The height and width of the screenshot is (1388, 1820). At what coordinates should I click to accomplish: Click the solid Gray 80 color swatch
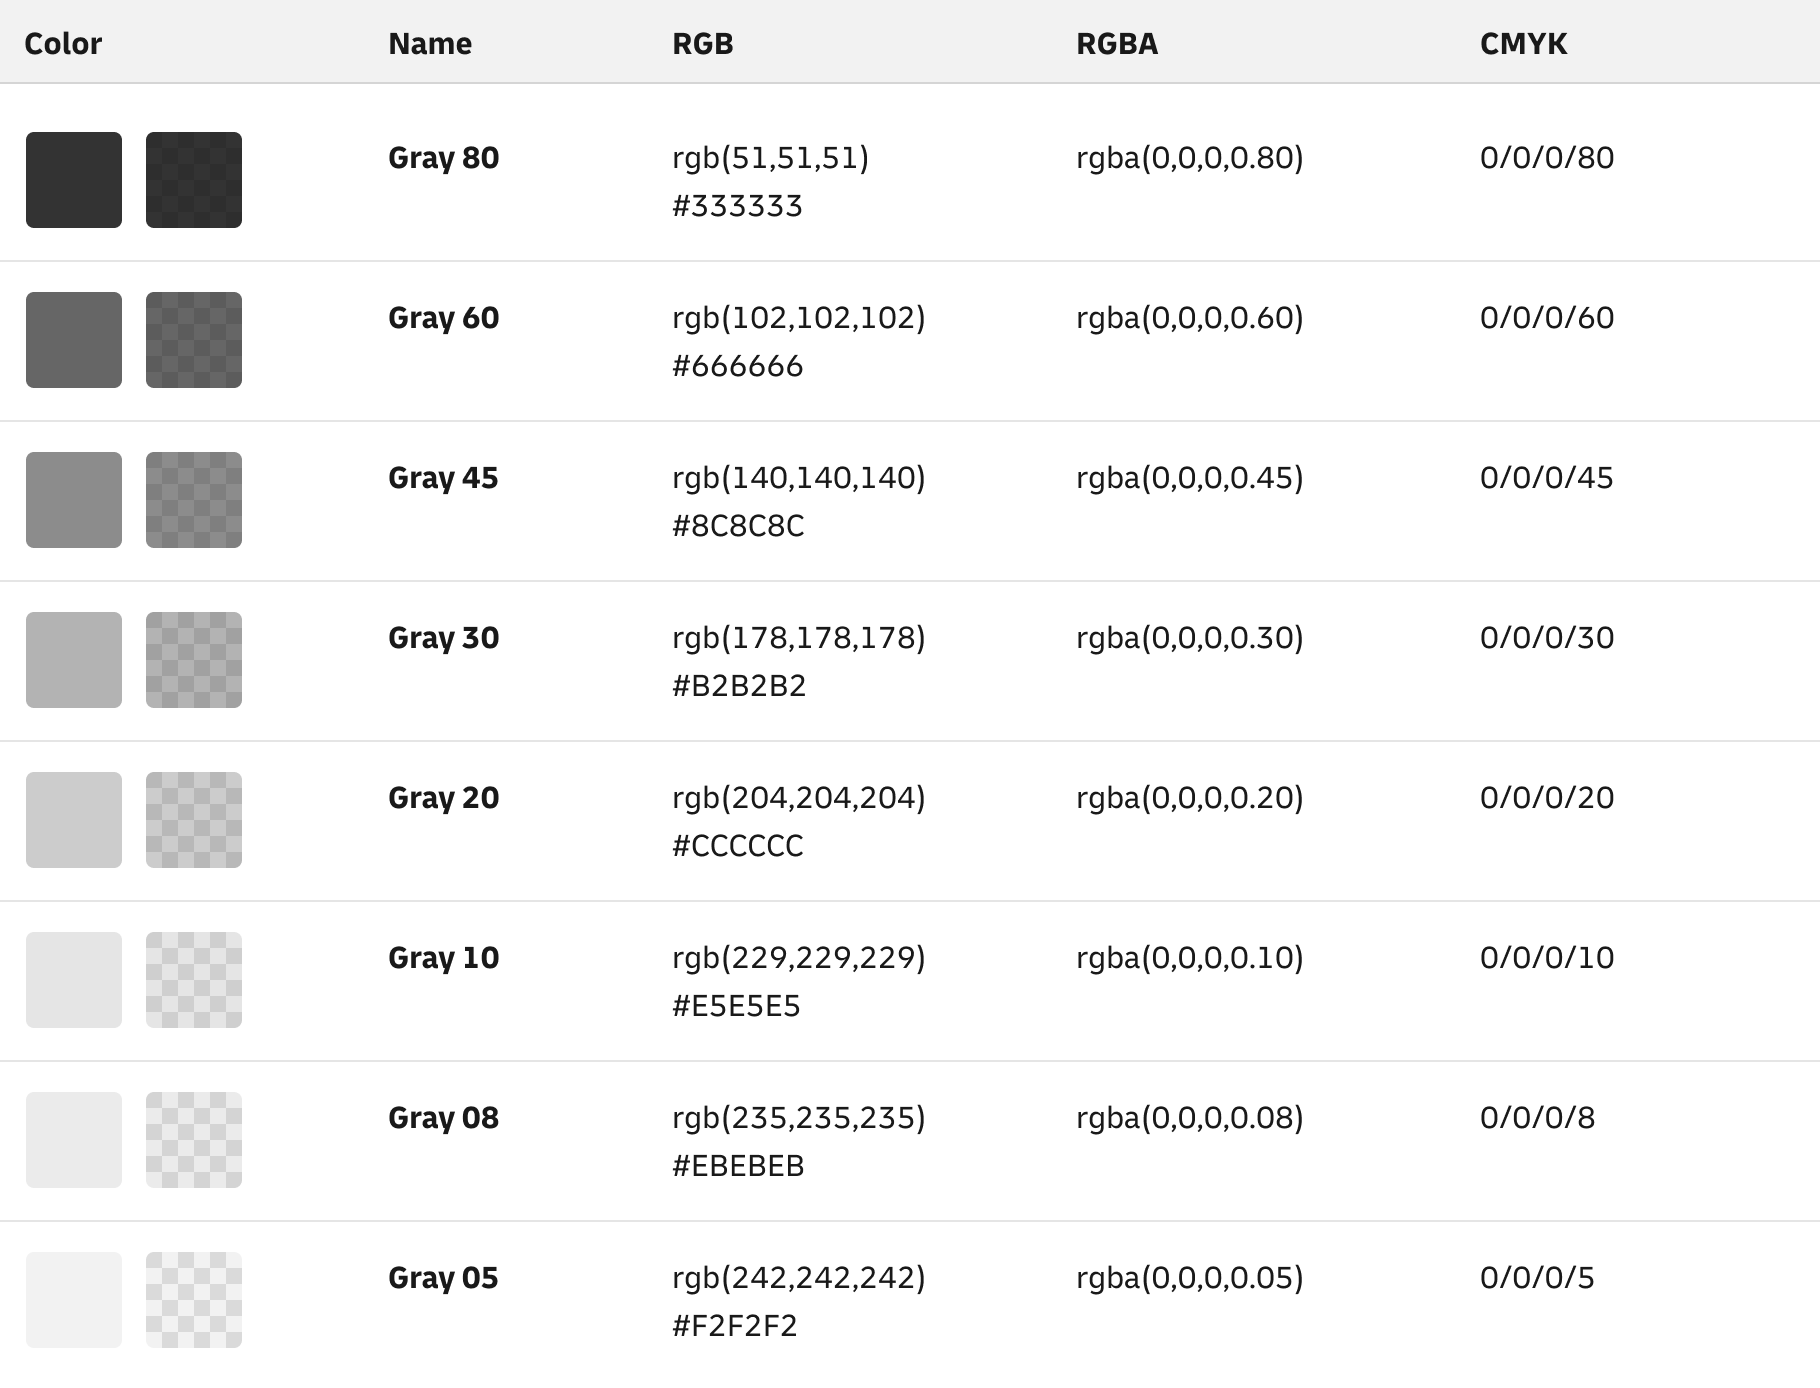click(x=74, y=180)
